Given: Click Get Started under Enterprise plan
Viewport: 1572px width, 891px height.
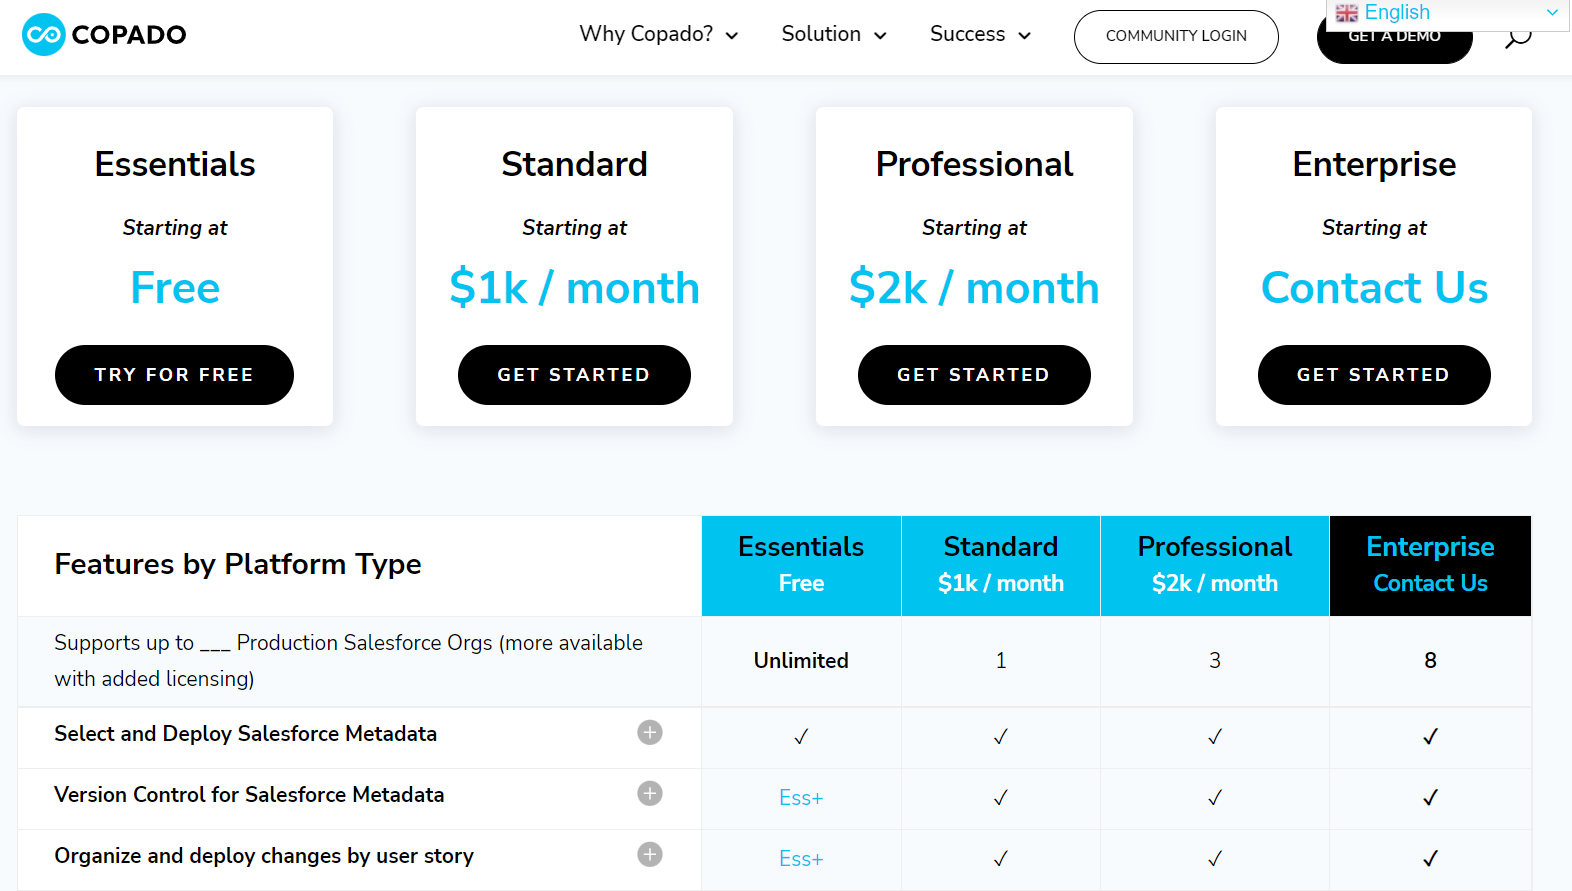Looking at the screenshot, I should click(x=1374, y=375).
